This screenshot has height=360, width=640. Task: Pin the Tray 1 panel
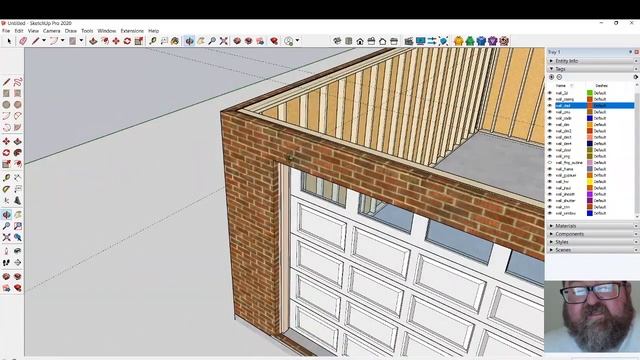click(x=630, y=52)
